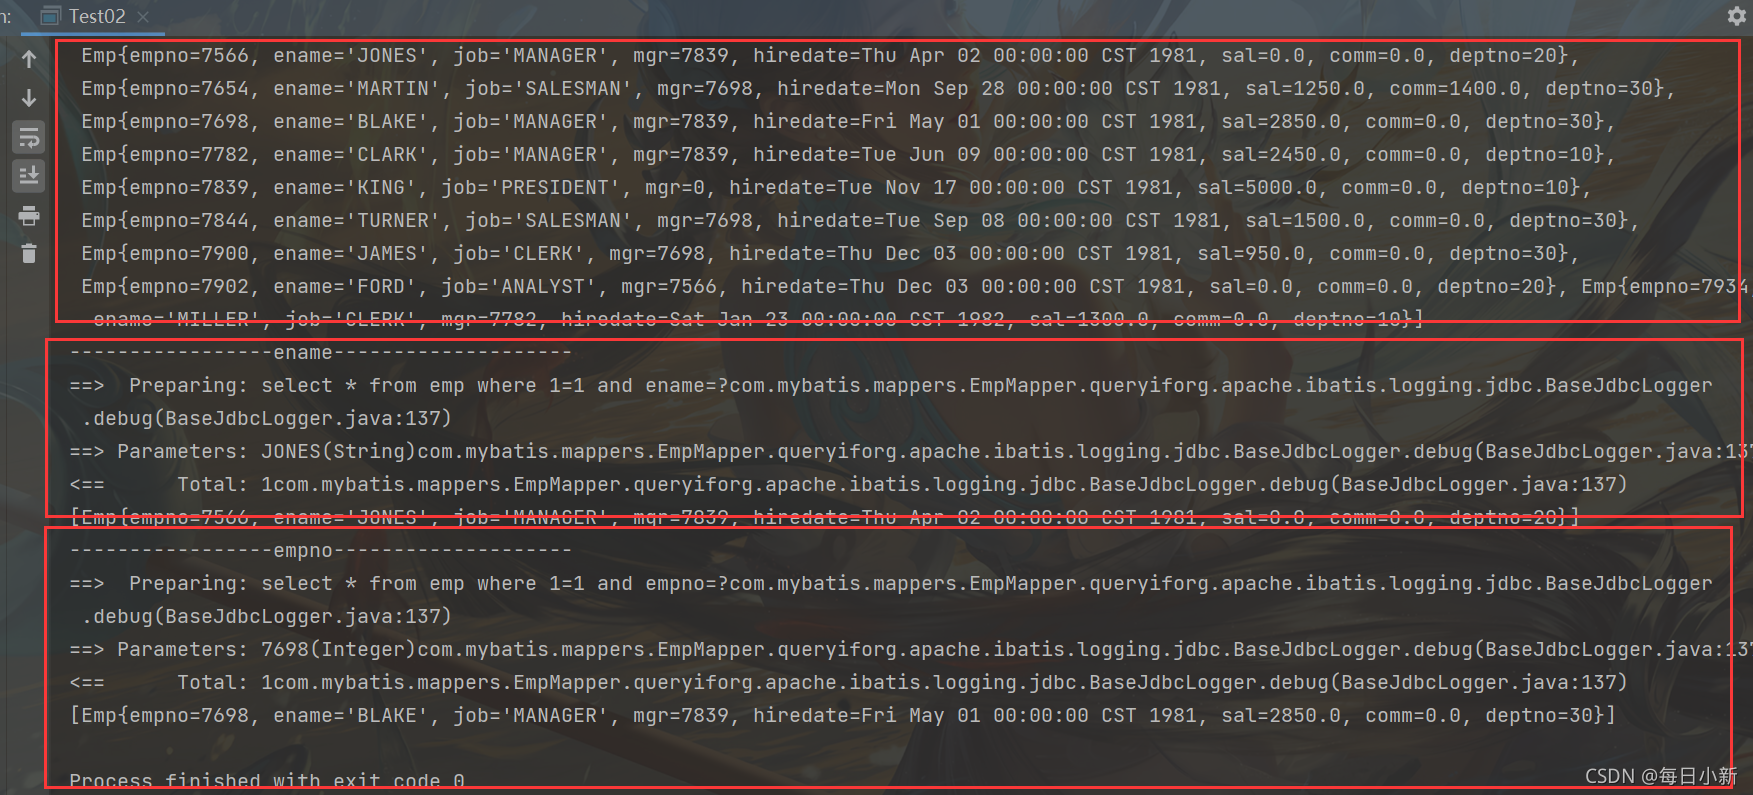Open run tool window settings gear
The width and height of the screenshot is (1753, 795).
pyautogui.click(x=1737, y=16)
